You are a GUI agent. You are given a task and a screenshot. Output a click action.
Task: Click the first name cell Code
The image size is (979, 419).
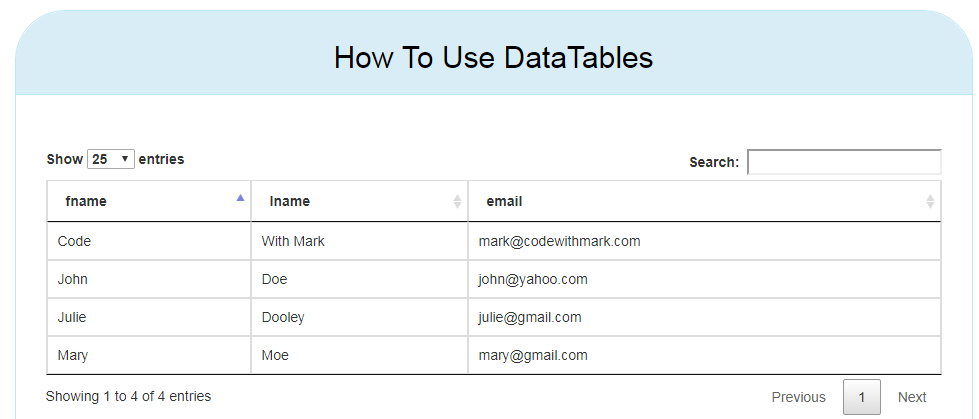pos(75,241)
